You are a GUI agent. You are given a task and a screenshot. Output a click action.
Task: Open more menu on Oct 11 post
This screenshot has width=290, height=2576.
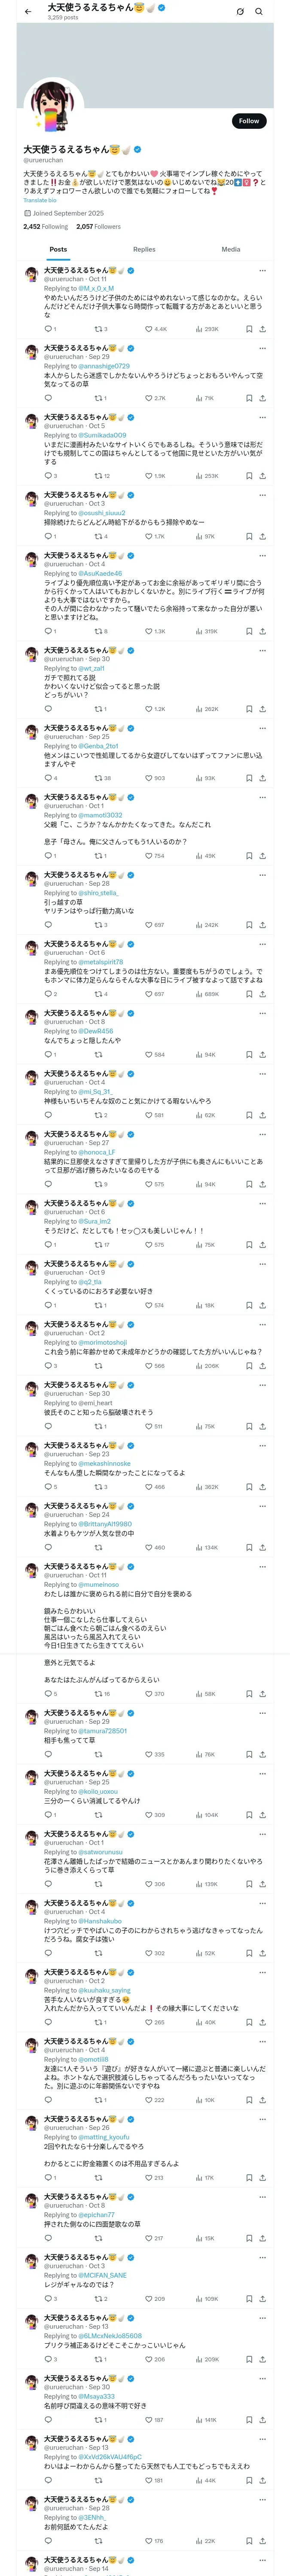(262, 270)
